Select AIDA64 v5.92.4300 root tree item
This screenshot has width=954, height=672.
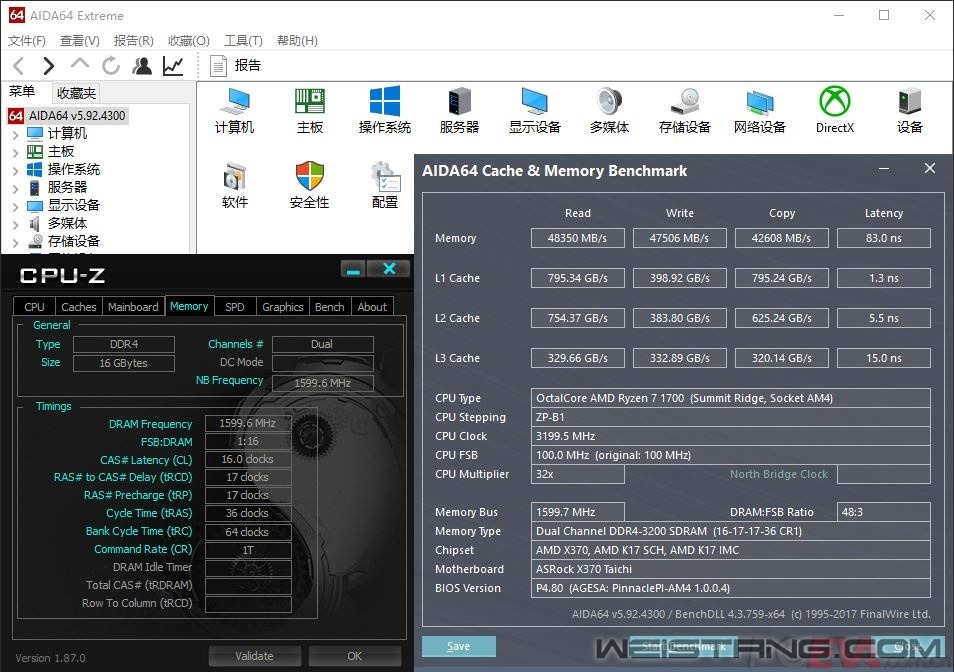(76, 115)
